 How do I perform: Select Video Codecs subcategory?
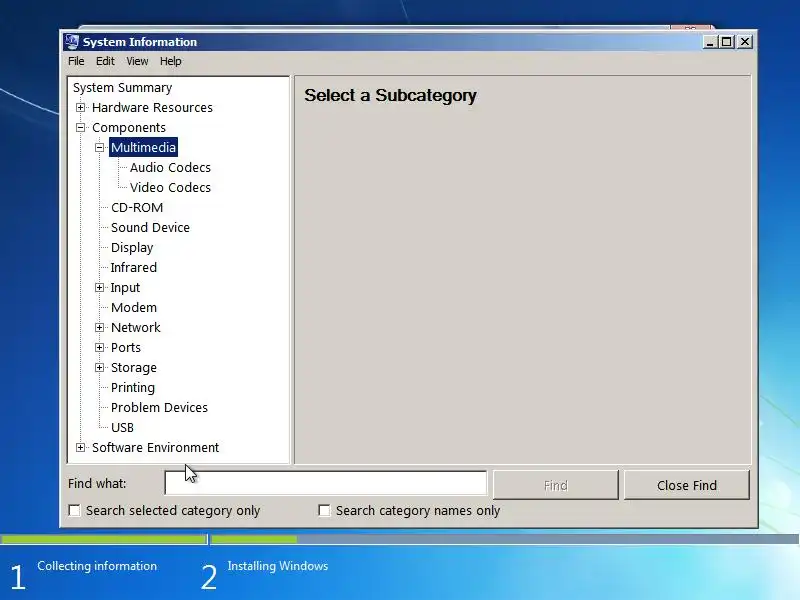pyautogui.click(x=170, y=188)
